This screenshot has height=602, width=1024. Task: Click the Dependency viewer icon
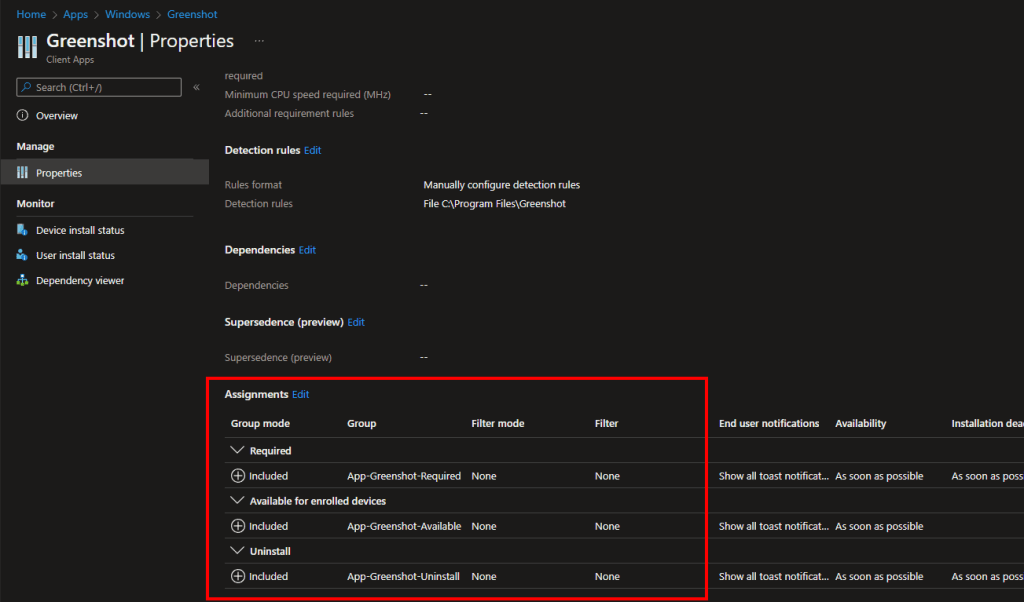point(23,281)
